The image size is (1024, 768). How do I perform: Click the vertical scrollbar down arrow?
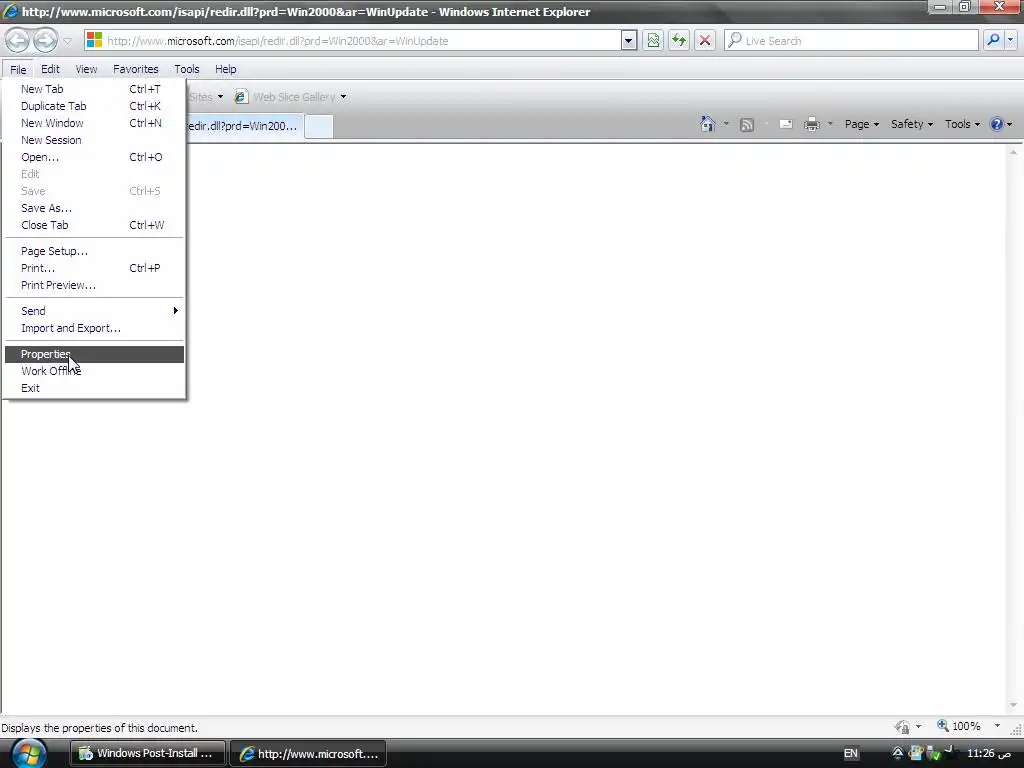pos(1014,705)
